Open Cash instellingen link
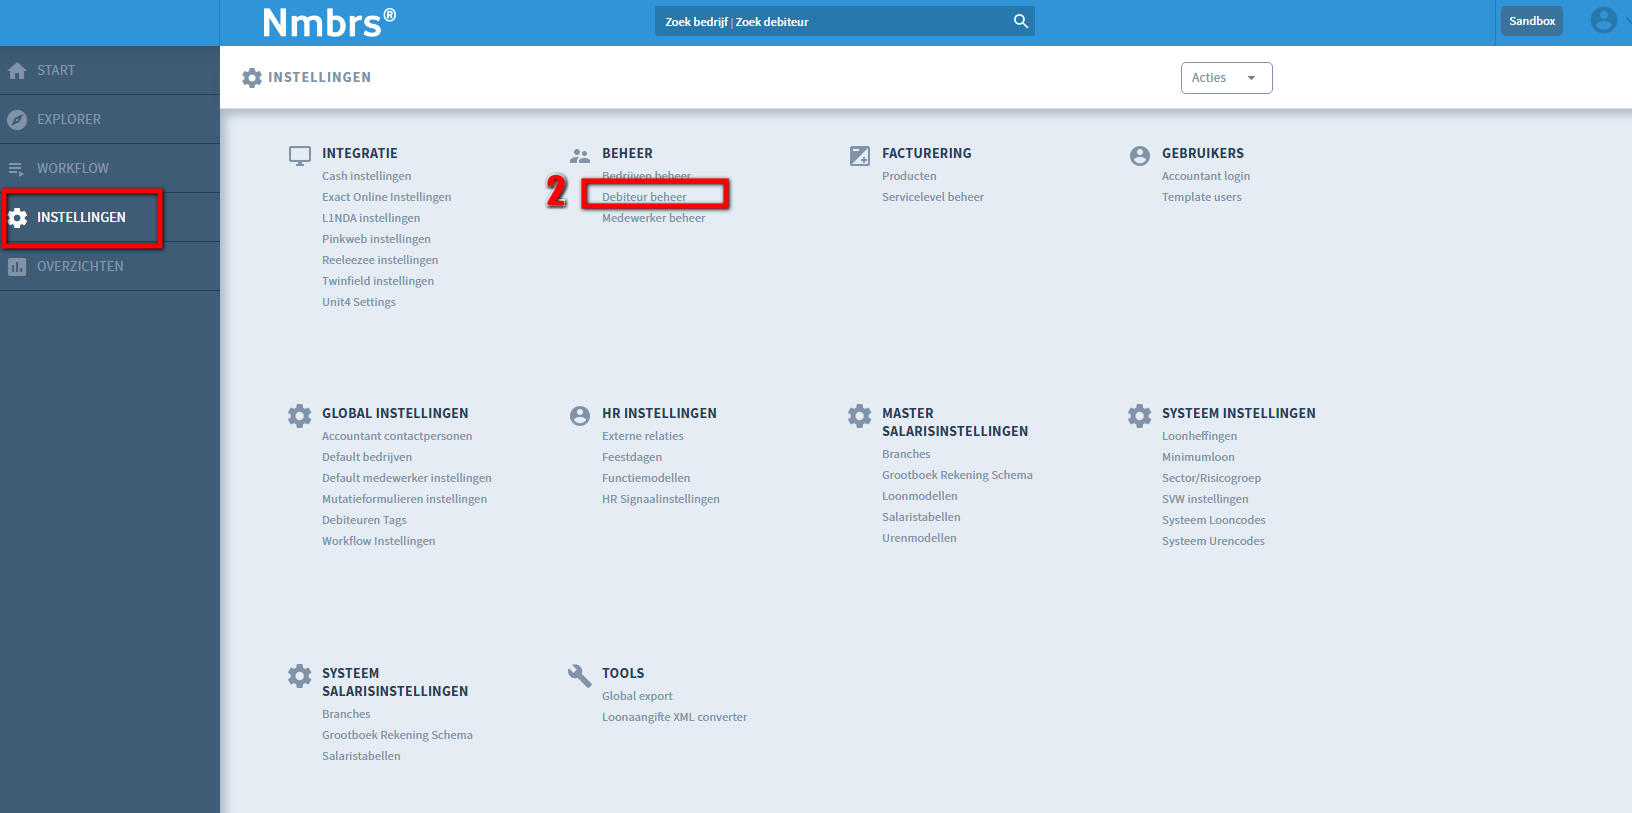The height and width of the screenshot is (813, 1632). click(x=366, y=176)
